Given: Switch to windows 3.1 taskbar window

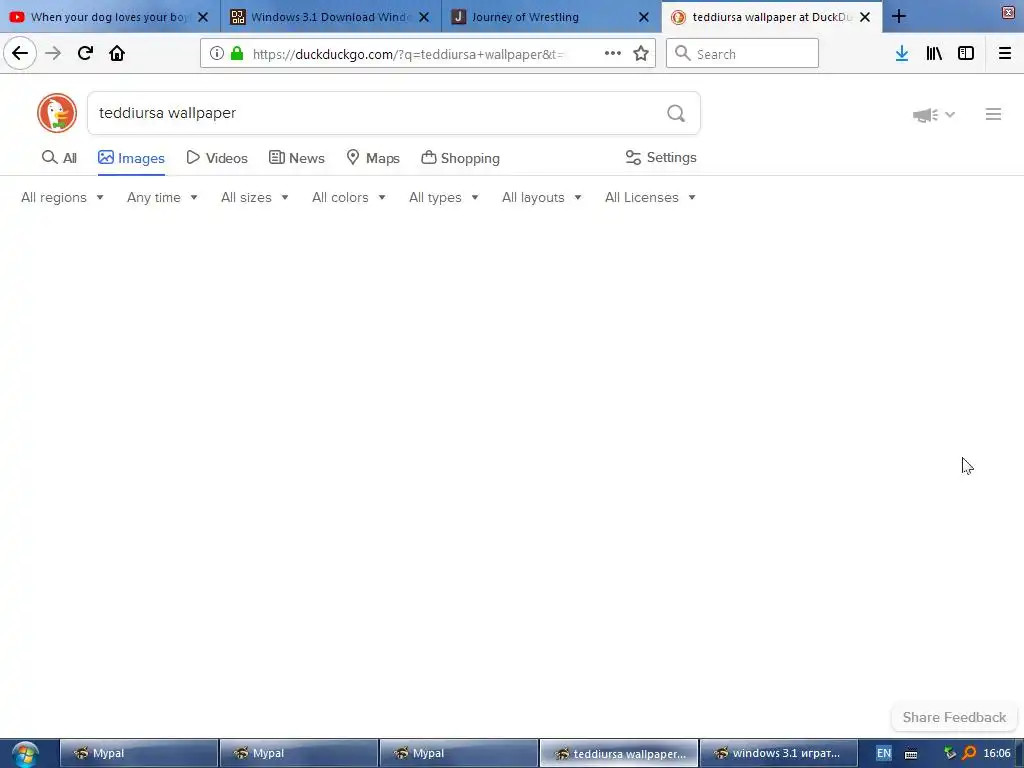Looking at the screenshot, I should [x=778, y=753].
